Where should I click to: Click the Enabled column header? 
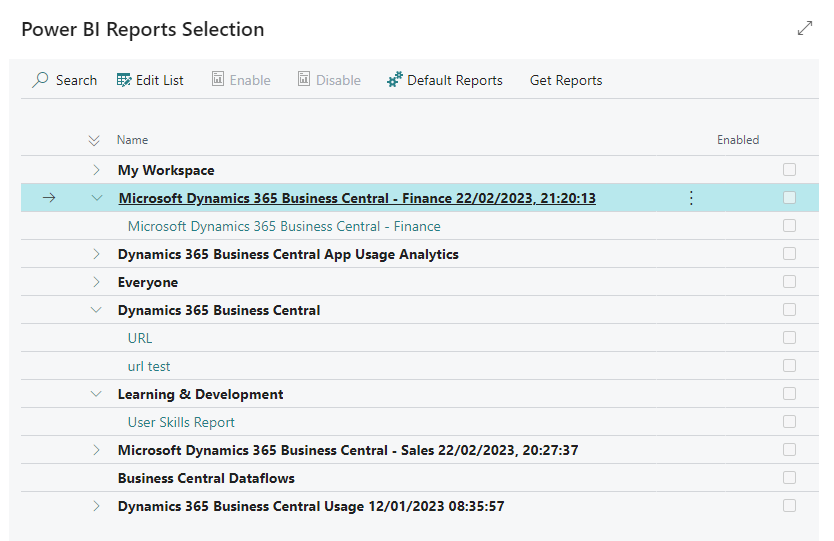(x=738, y=140)
